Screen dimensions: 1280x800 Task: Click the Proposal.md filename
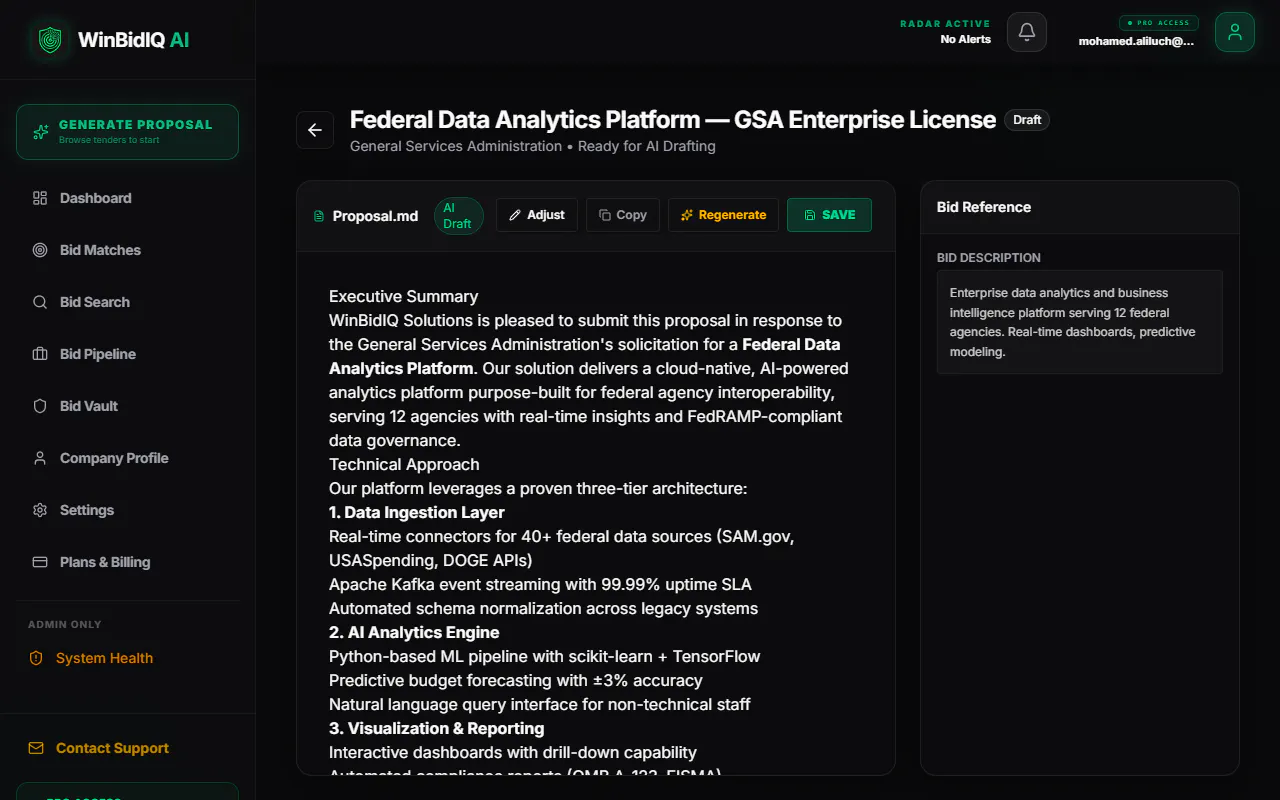[x=375, y=216]
